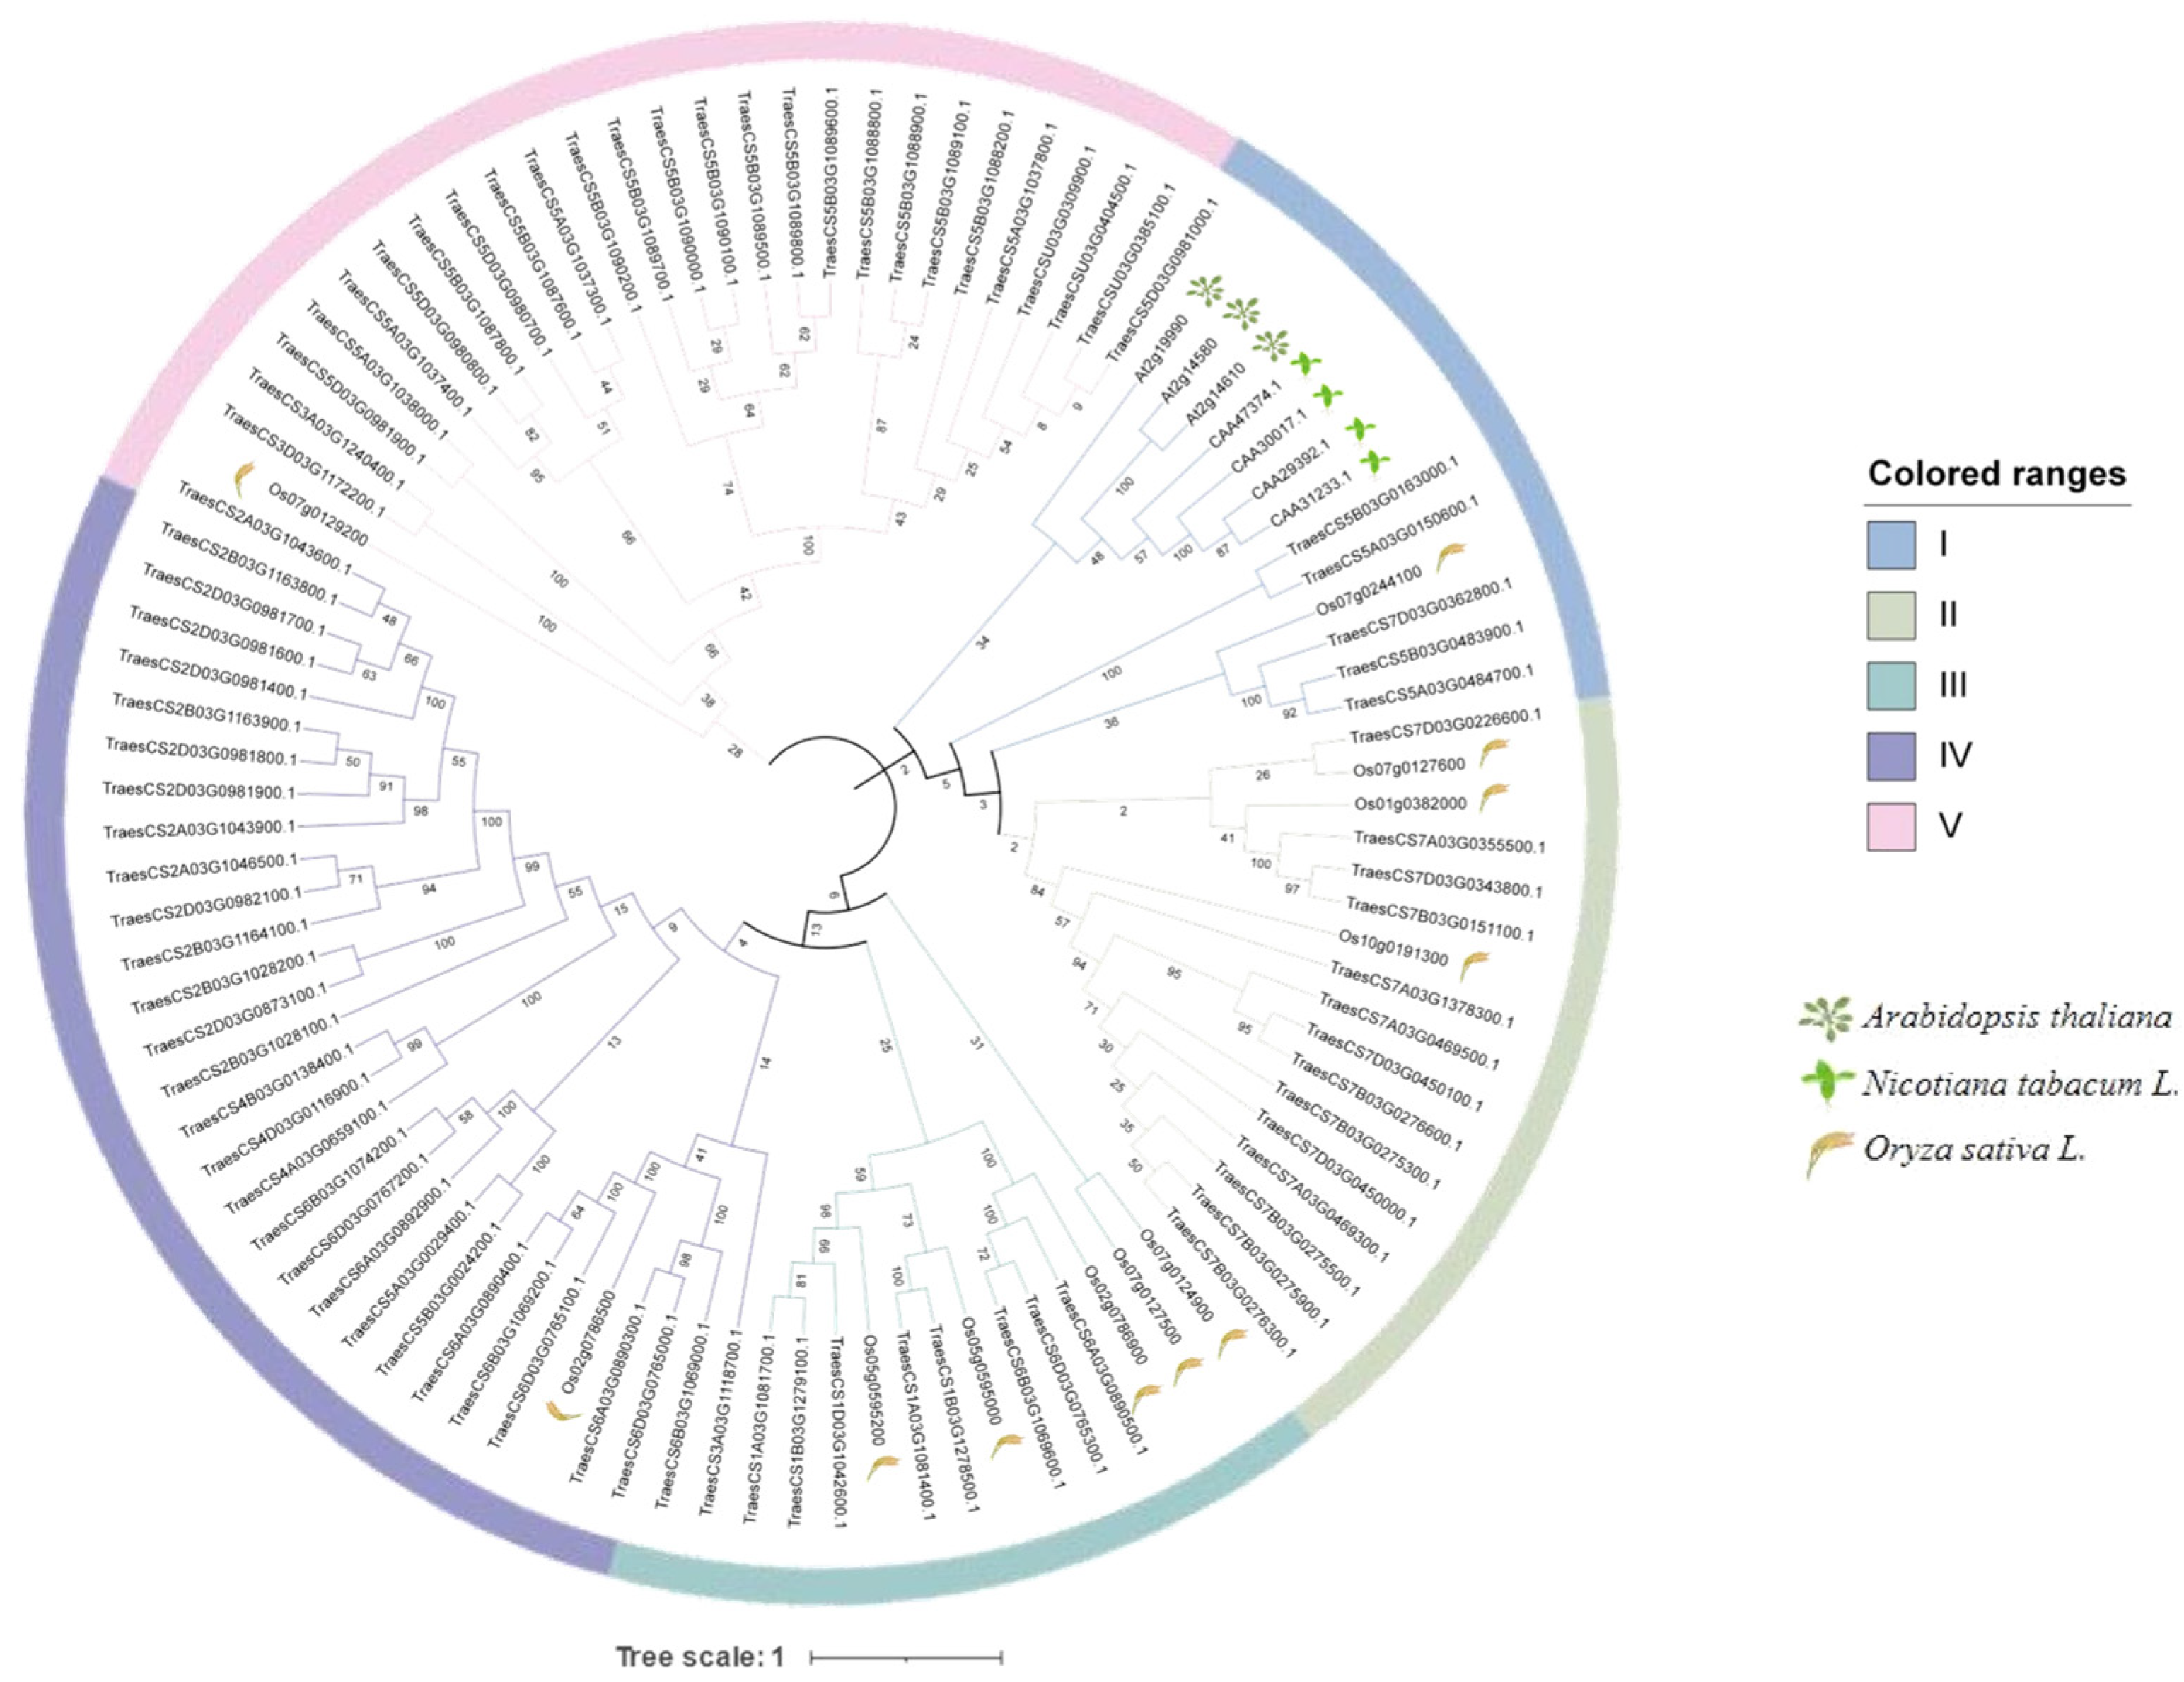
Task: Select leaf label TraesCS7B03G0151100.1
Action: [x=1439, y=920]
